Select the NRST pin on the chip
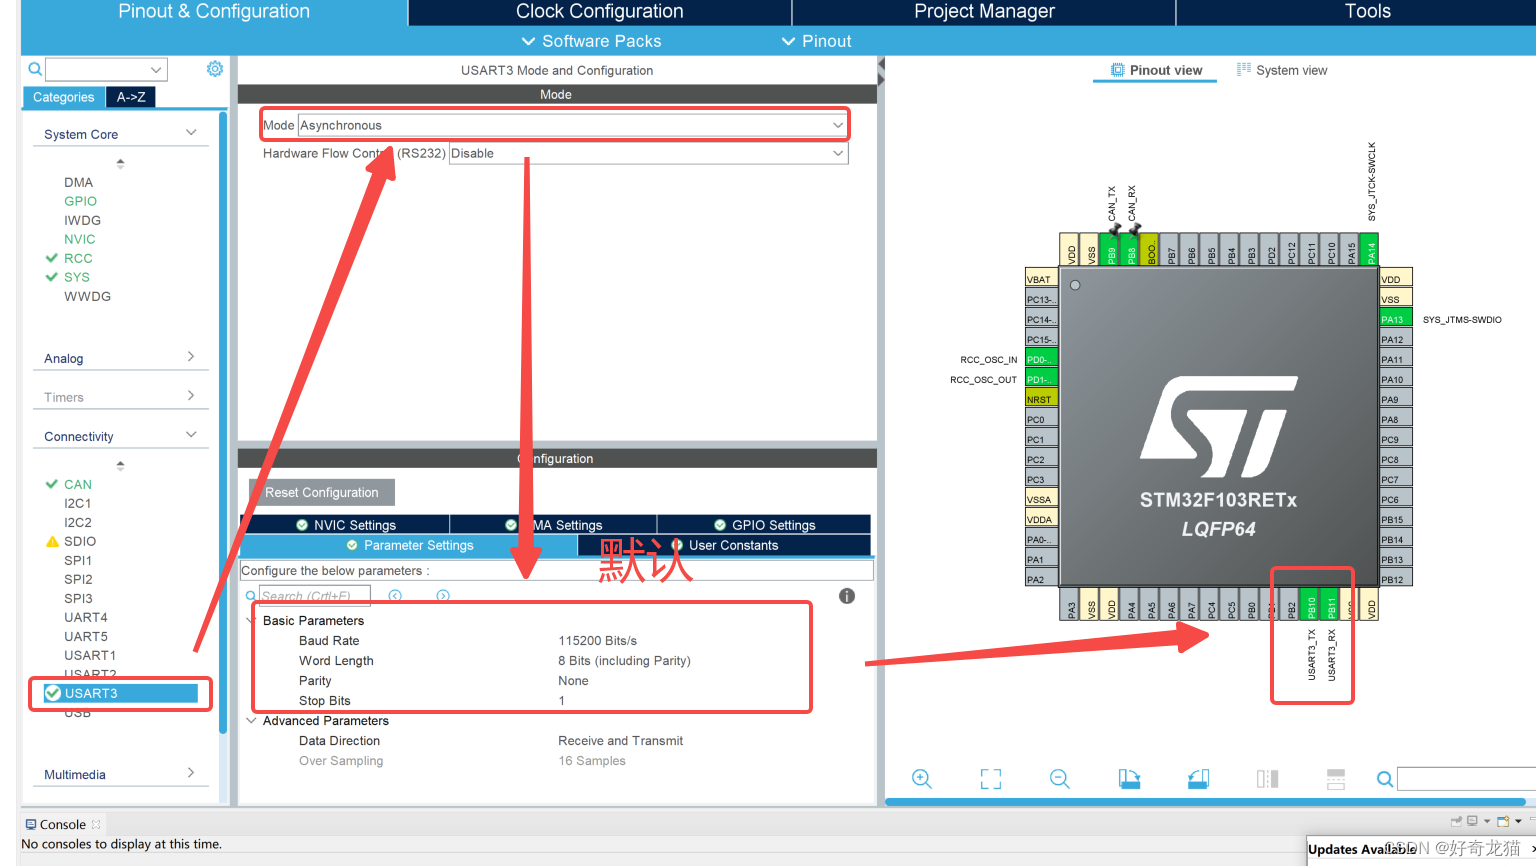1536x866 pixels. tap(1041, 399)
